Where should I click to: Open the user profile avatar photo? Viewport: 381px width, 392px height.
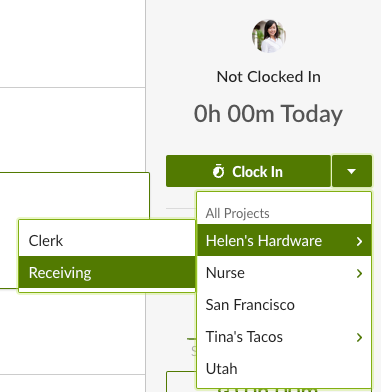click(x=269, y=36)
